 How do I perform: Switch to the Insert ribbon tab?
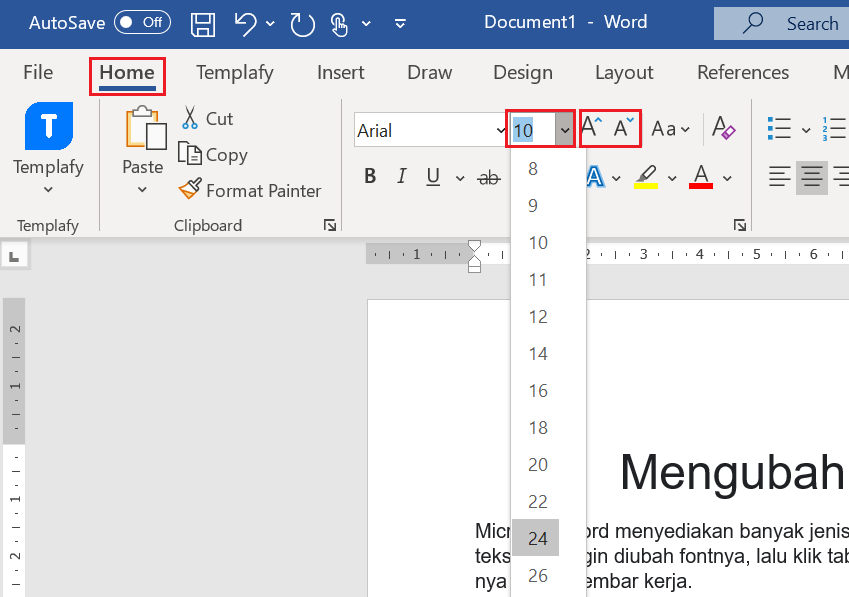pyautogui.click(x=340, y=72)
